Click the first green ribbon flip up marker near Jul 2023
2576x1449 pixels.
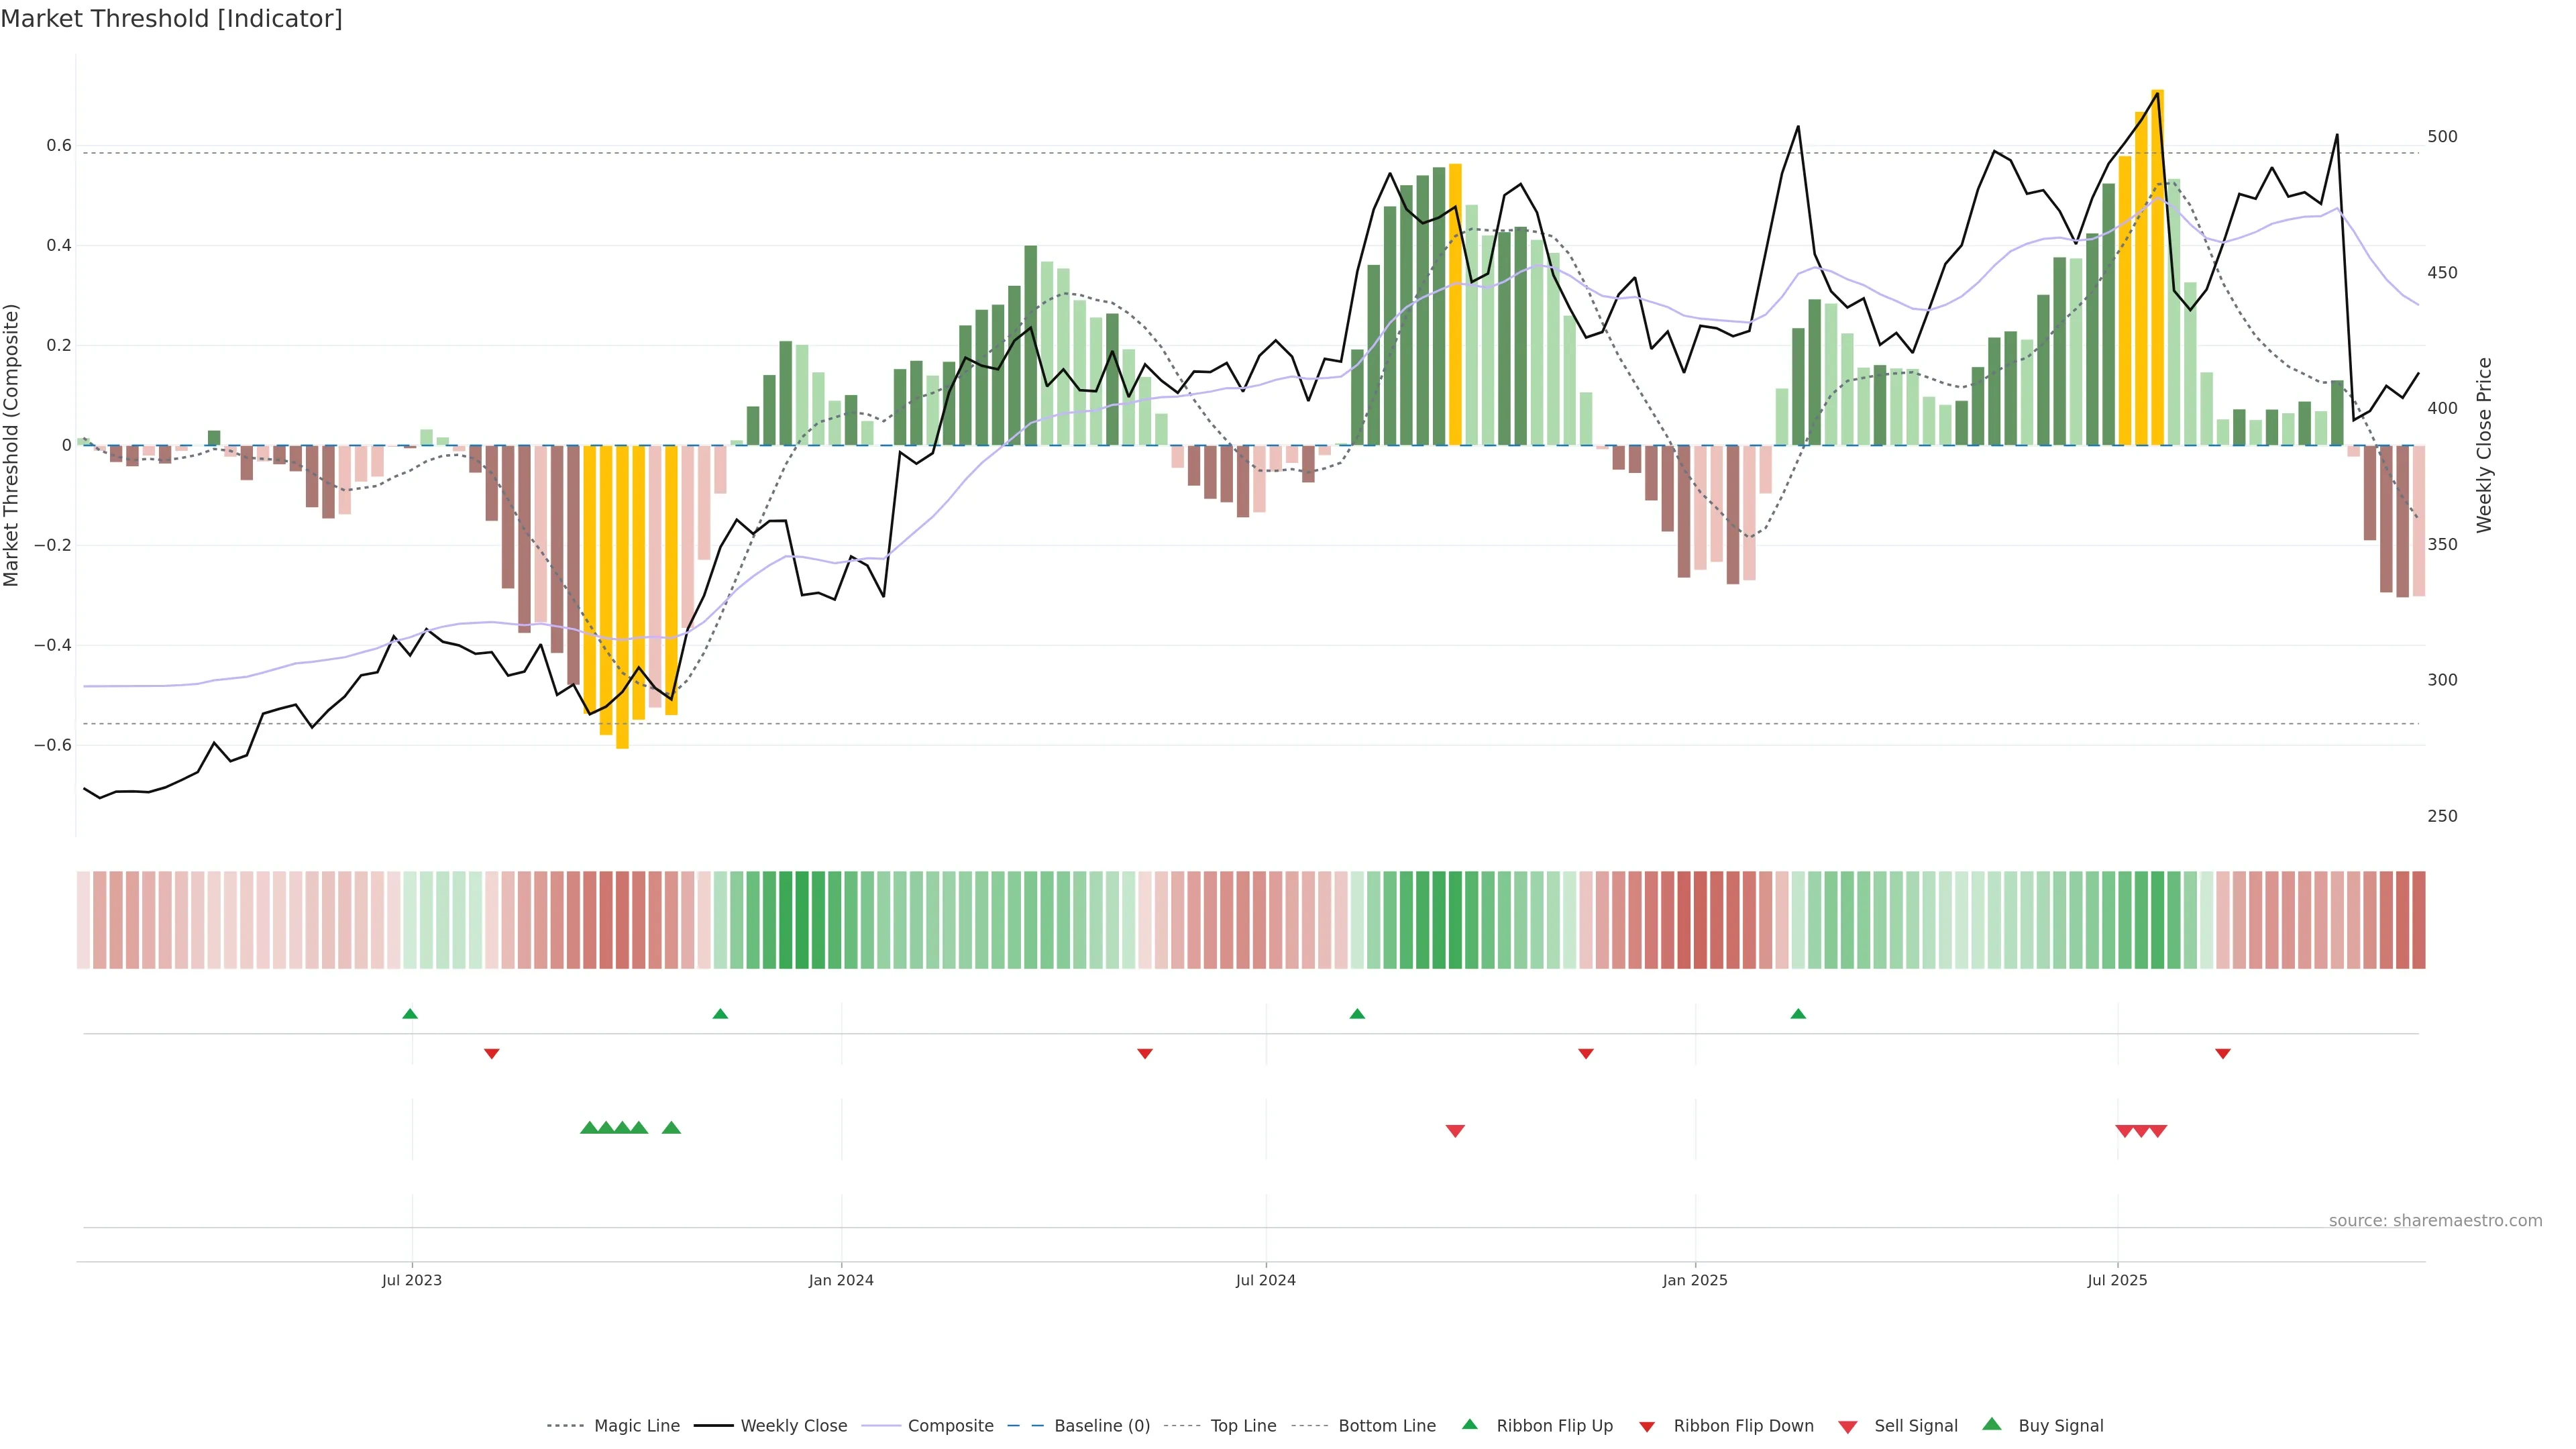[410, 1014]
